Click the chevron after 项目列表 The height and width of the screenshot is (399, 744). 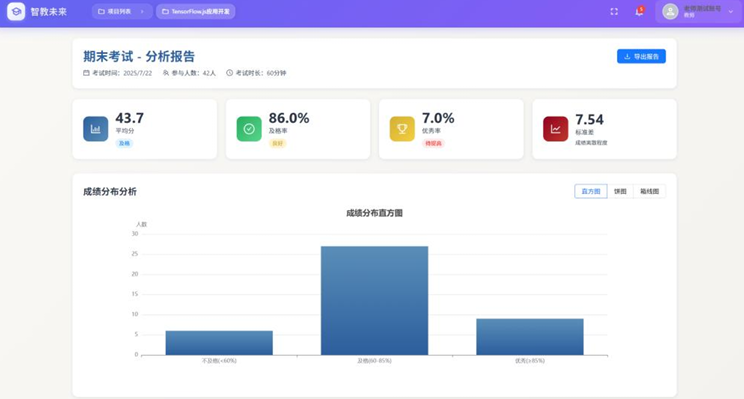(141, 11)
